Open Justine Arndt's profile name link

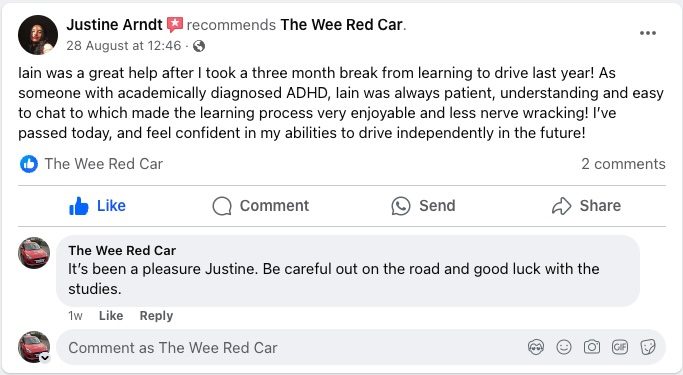pos(114,25)
